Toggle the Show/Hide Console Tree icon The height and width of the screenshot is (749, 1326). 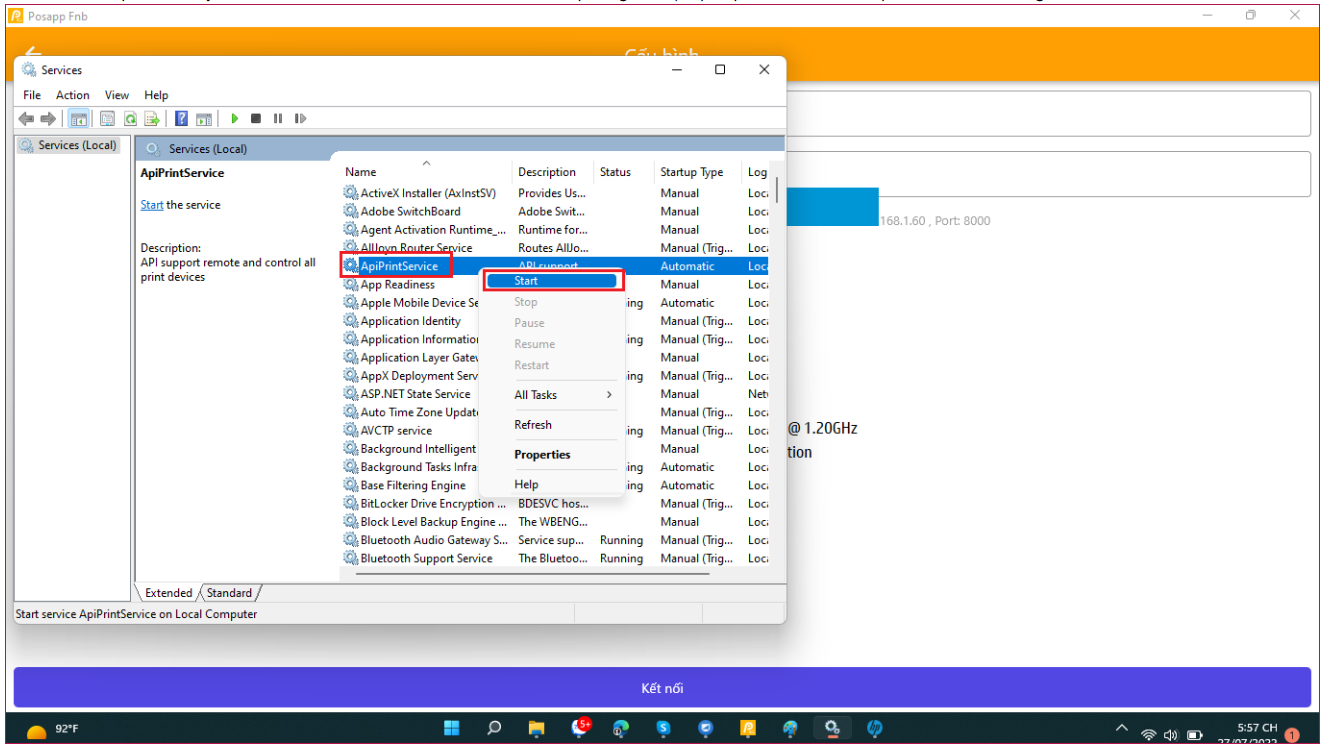coord(79,118)
